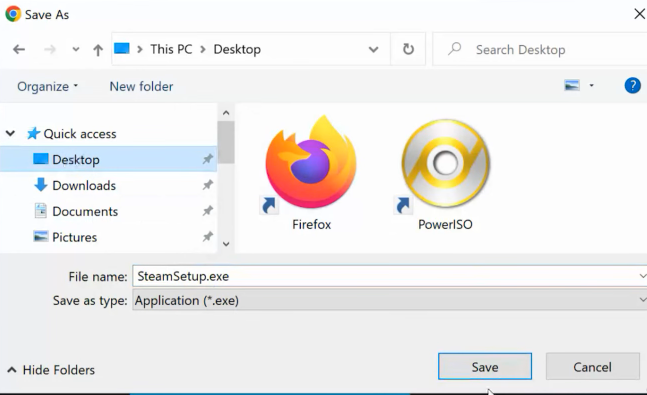Collapse the Quick access tree node
The image size is (647, 395).
click(10, 133)
